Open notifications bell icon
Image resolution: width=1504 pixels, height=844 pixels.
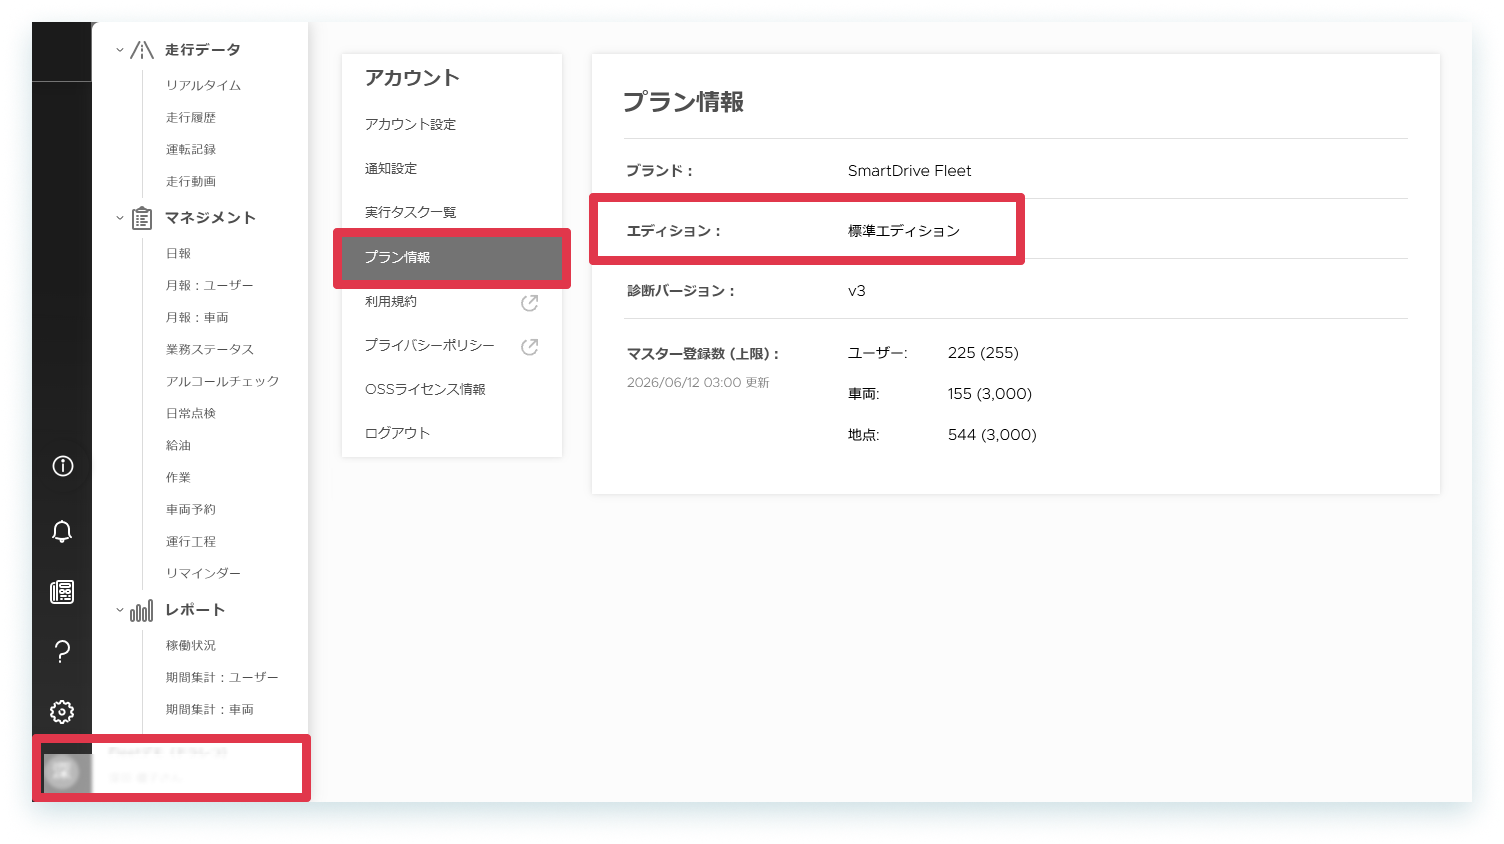click(62, 531)
